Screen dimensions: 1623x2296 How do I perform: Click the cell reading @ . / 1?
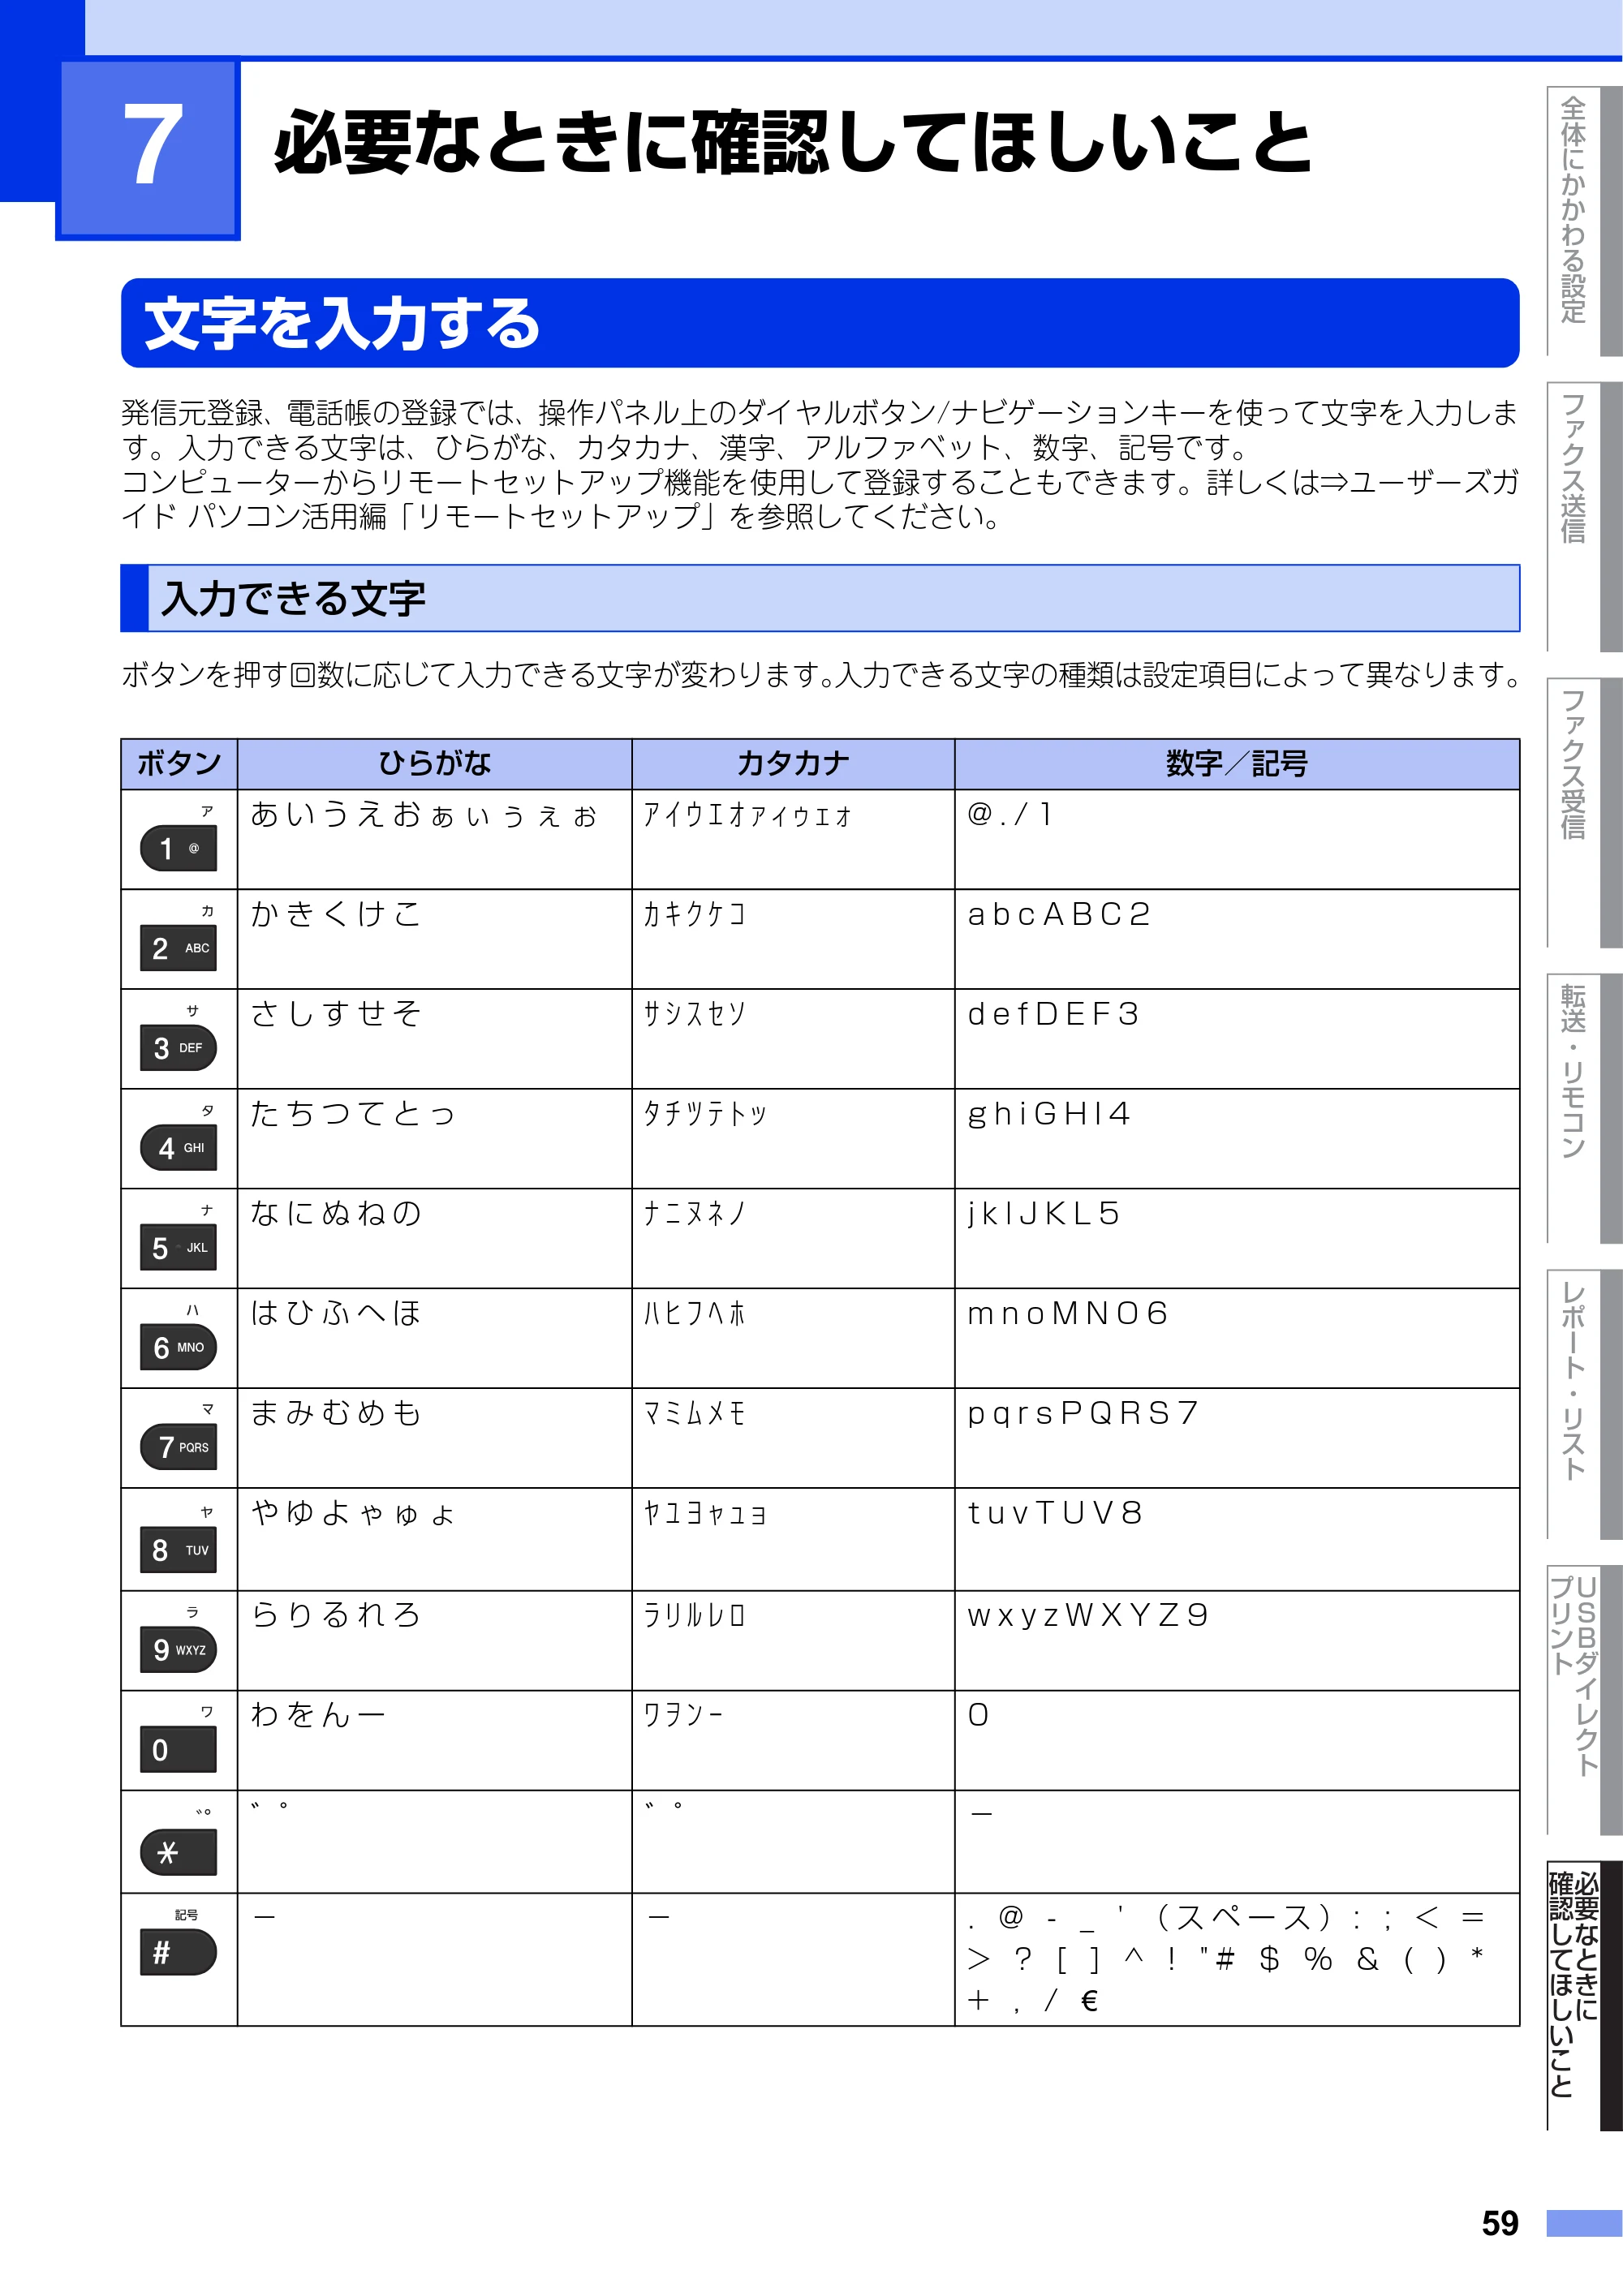tap(1237, 839)
